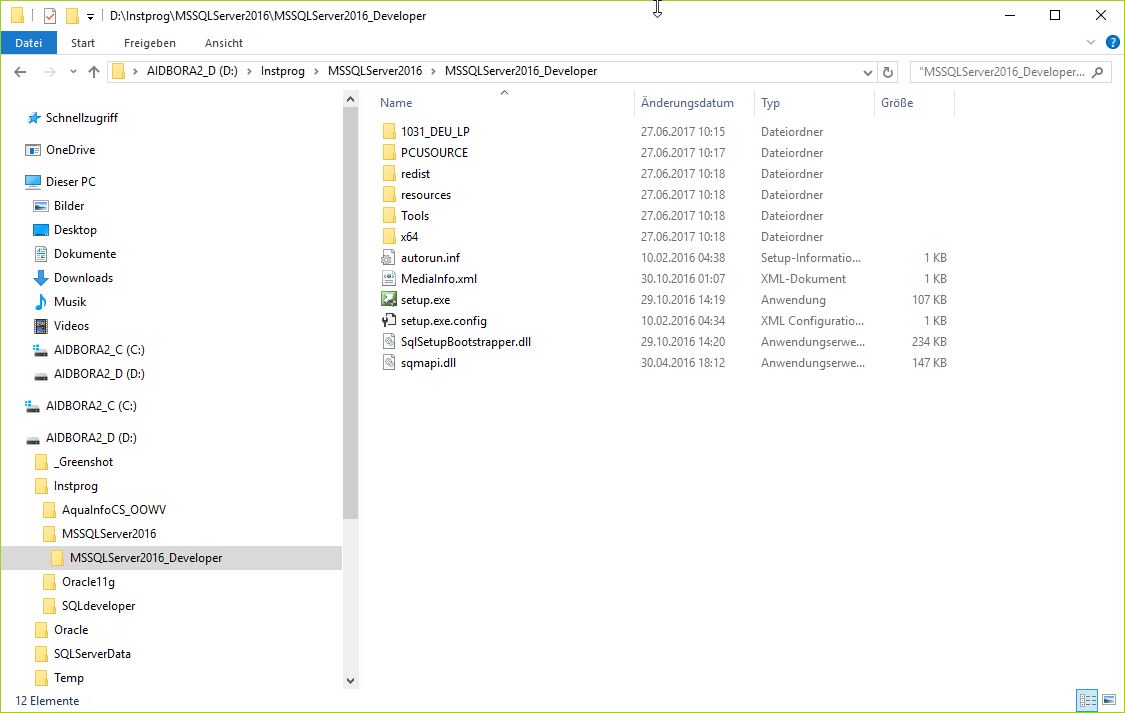The width and height of the screenshot is (1125, 713).
Task: Refresh the current folder view
Action: [x=888, y=72]
